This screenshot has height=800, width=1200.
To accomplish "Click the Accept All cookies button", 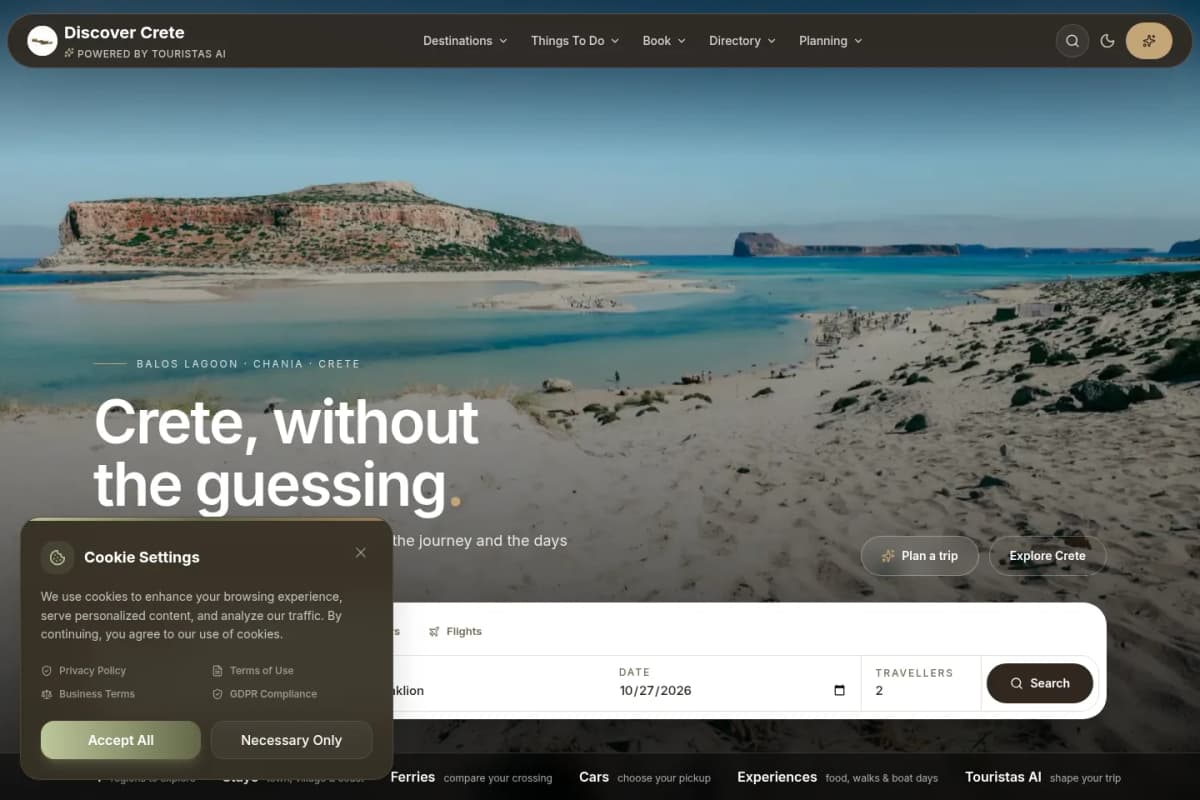I will coord(121,740).
